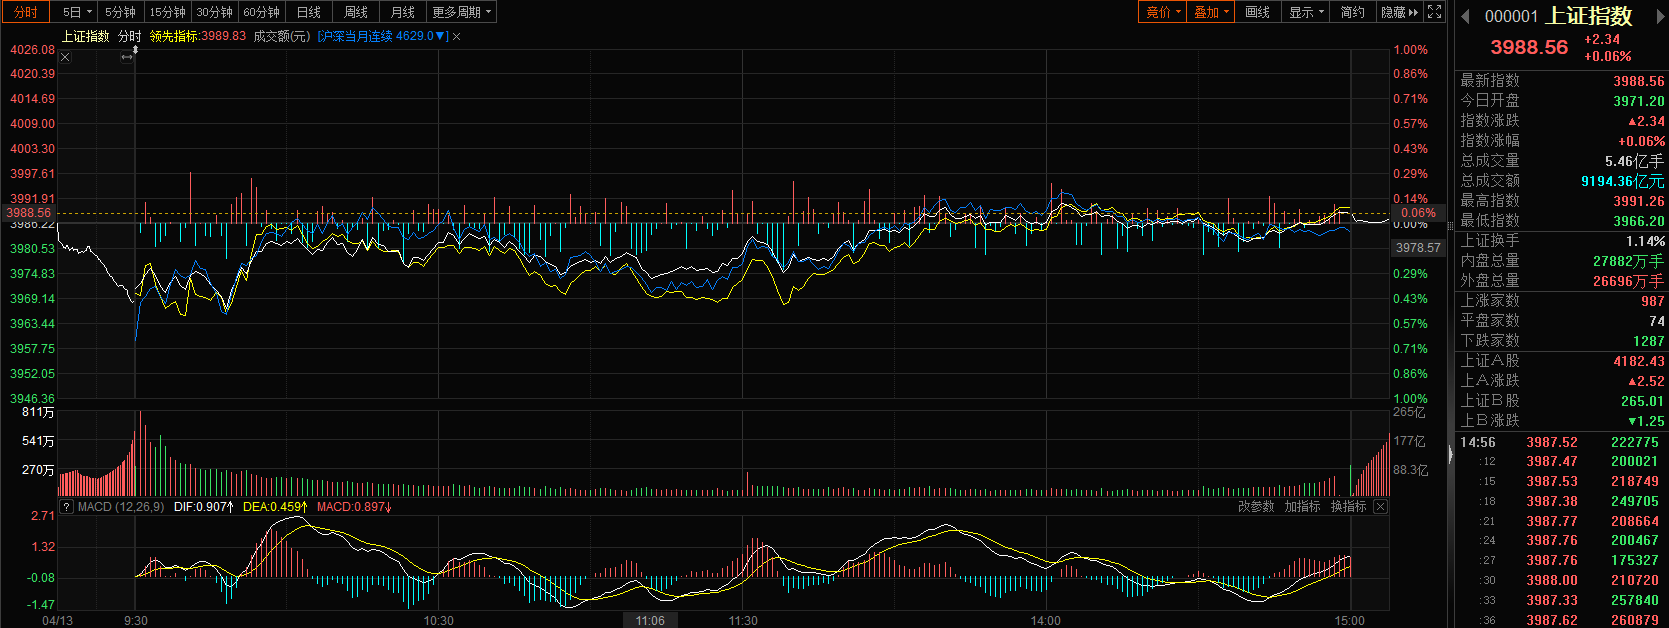Switch to the 分时 intraday tab

[25, 12]
